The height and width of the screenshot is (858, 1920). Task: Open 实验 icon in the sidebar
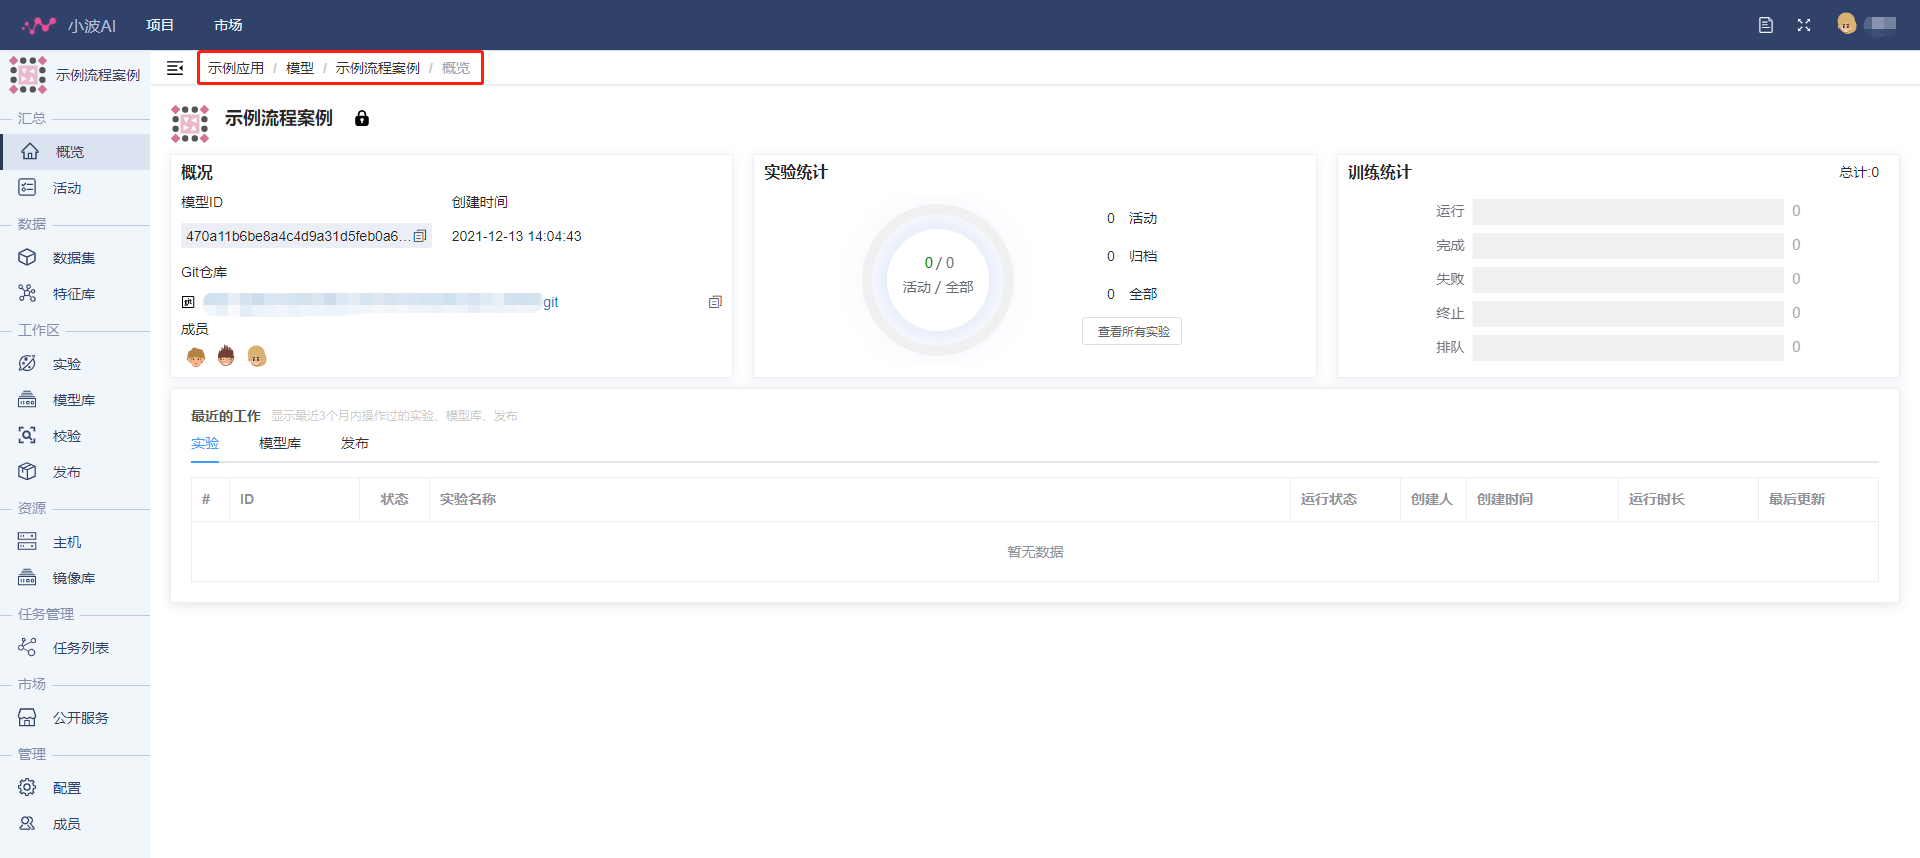click(x=27, y=363)
